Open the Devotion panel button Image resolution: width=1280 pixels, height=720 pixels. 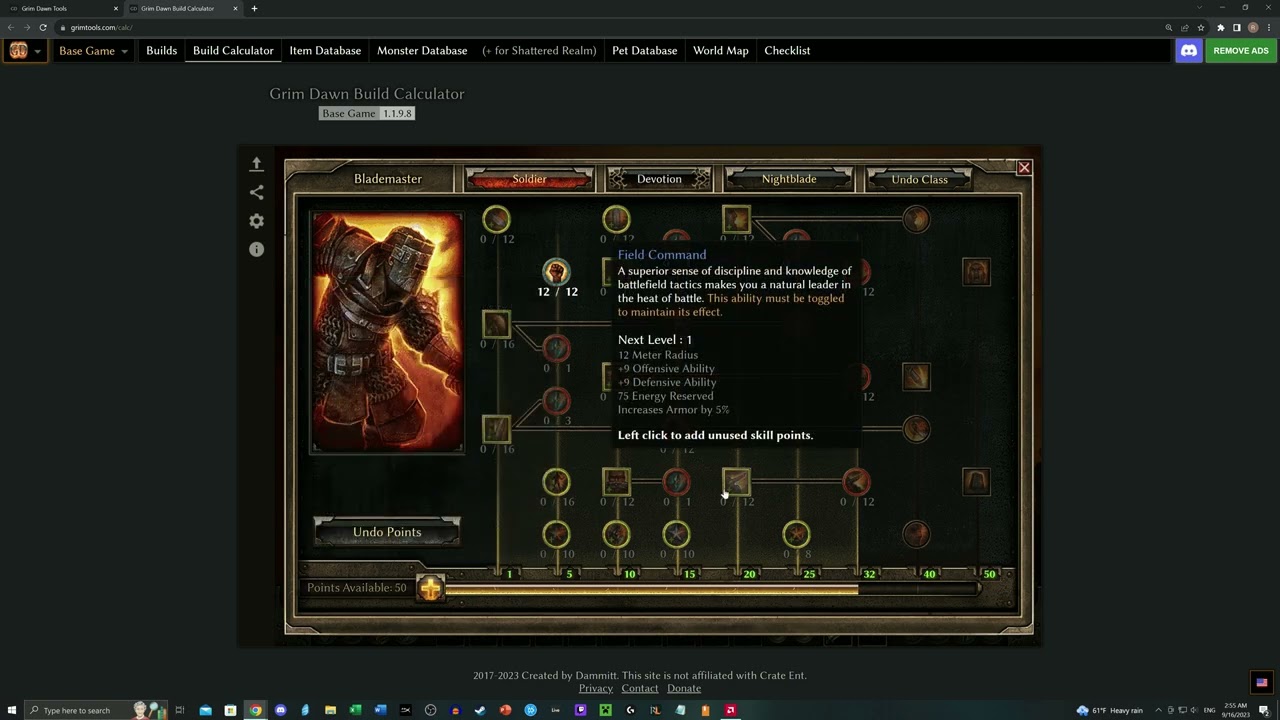[x=659, y=179]
